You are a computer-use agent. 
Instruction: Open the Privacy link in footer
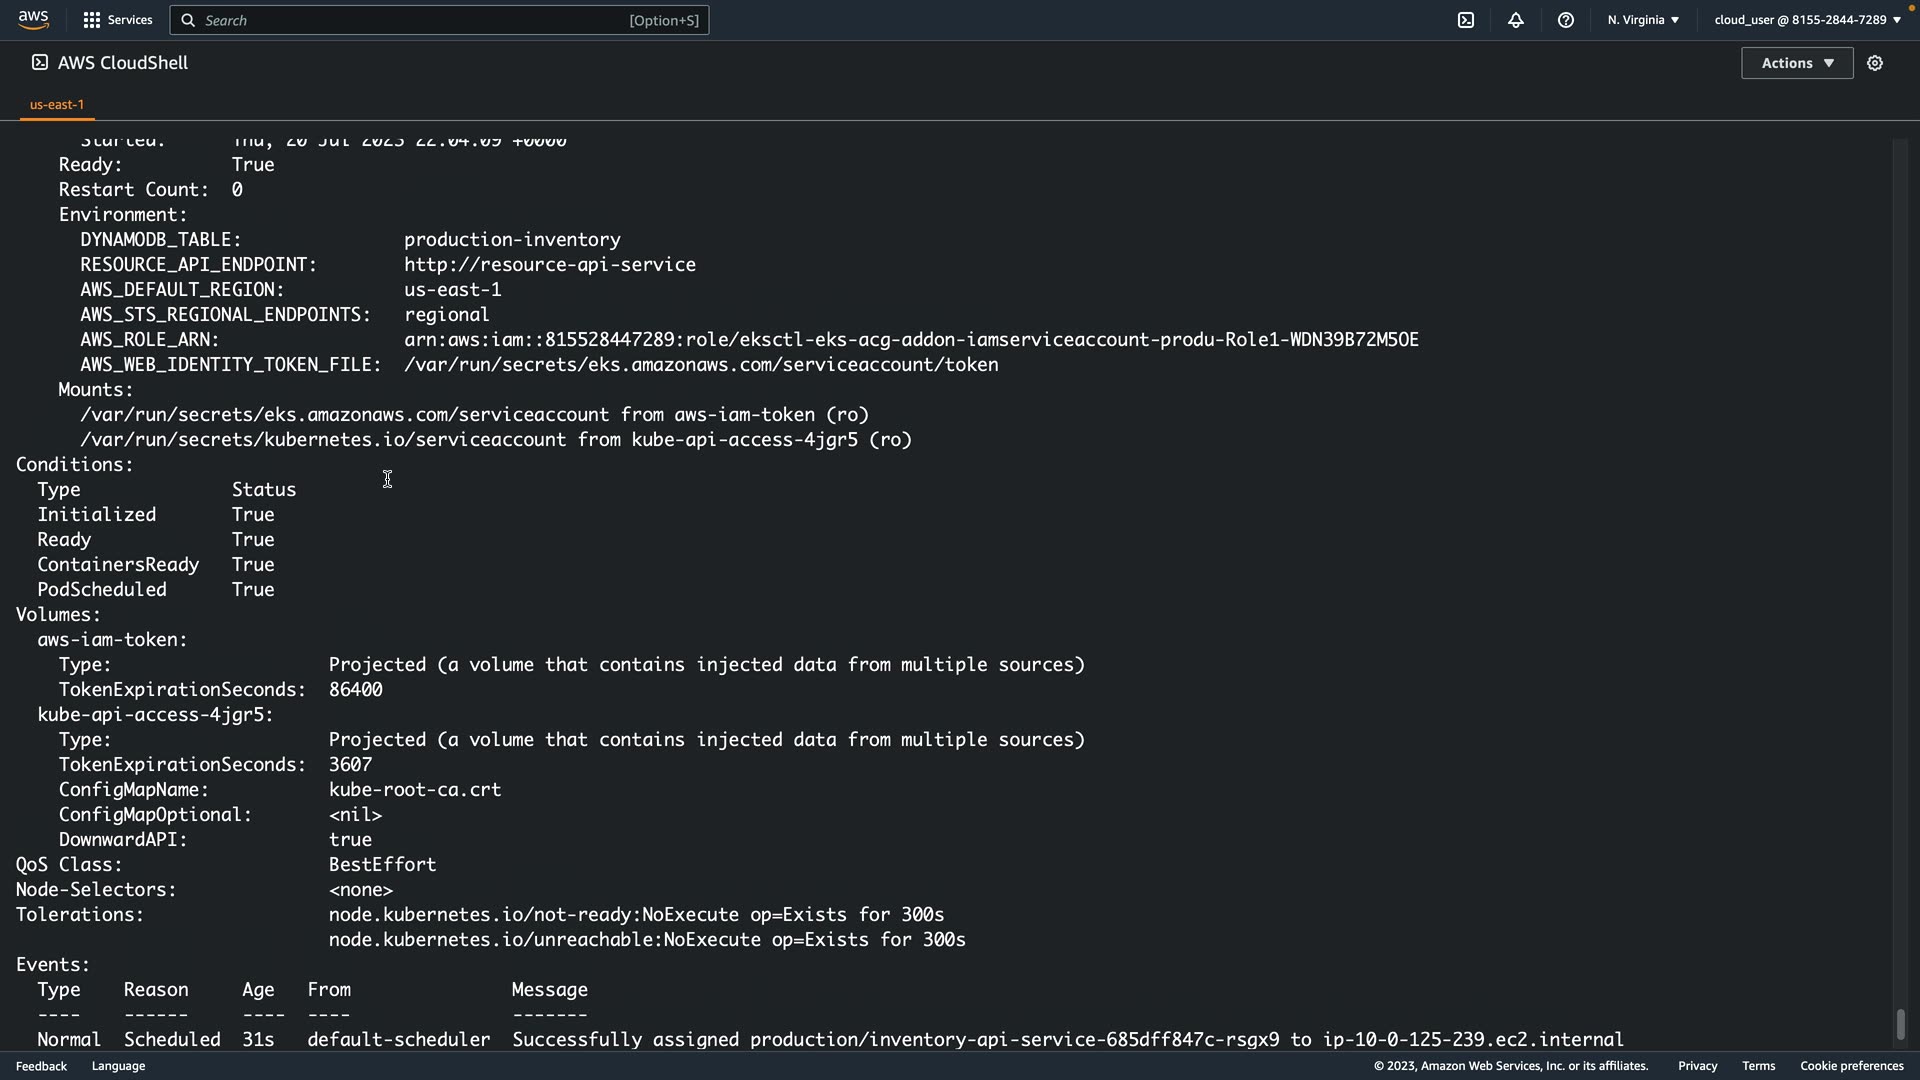click(x=1697, y=1066)
